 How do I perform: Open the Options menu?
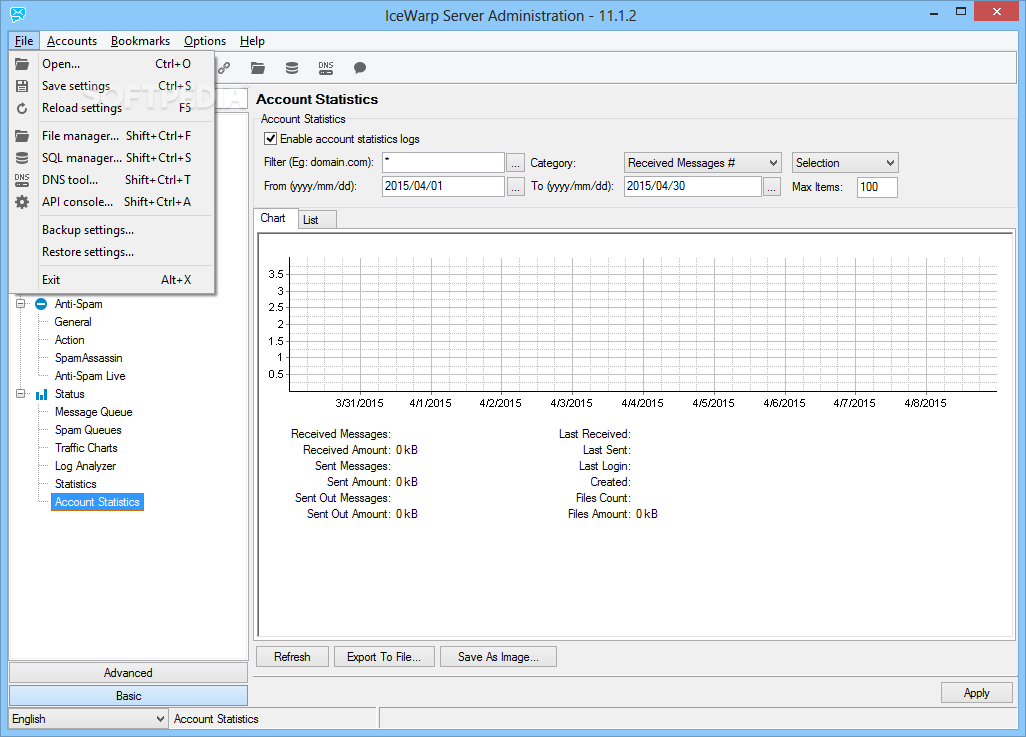(205, 41)
